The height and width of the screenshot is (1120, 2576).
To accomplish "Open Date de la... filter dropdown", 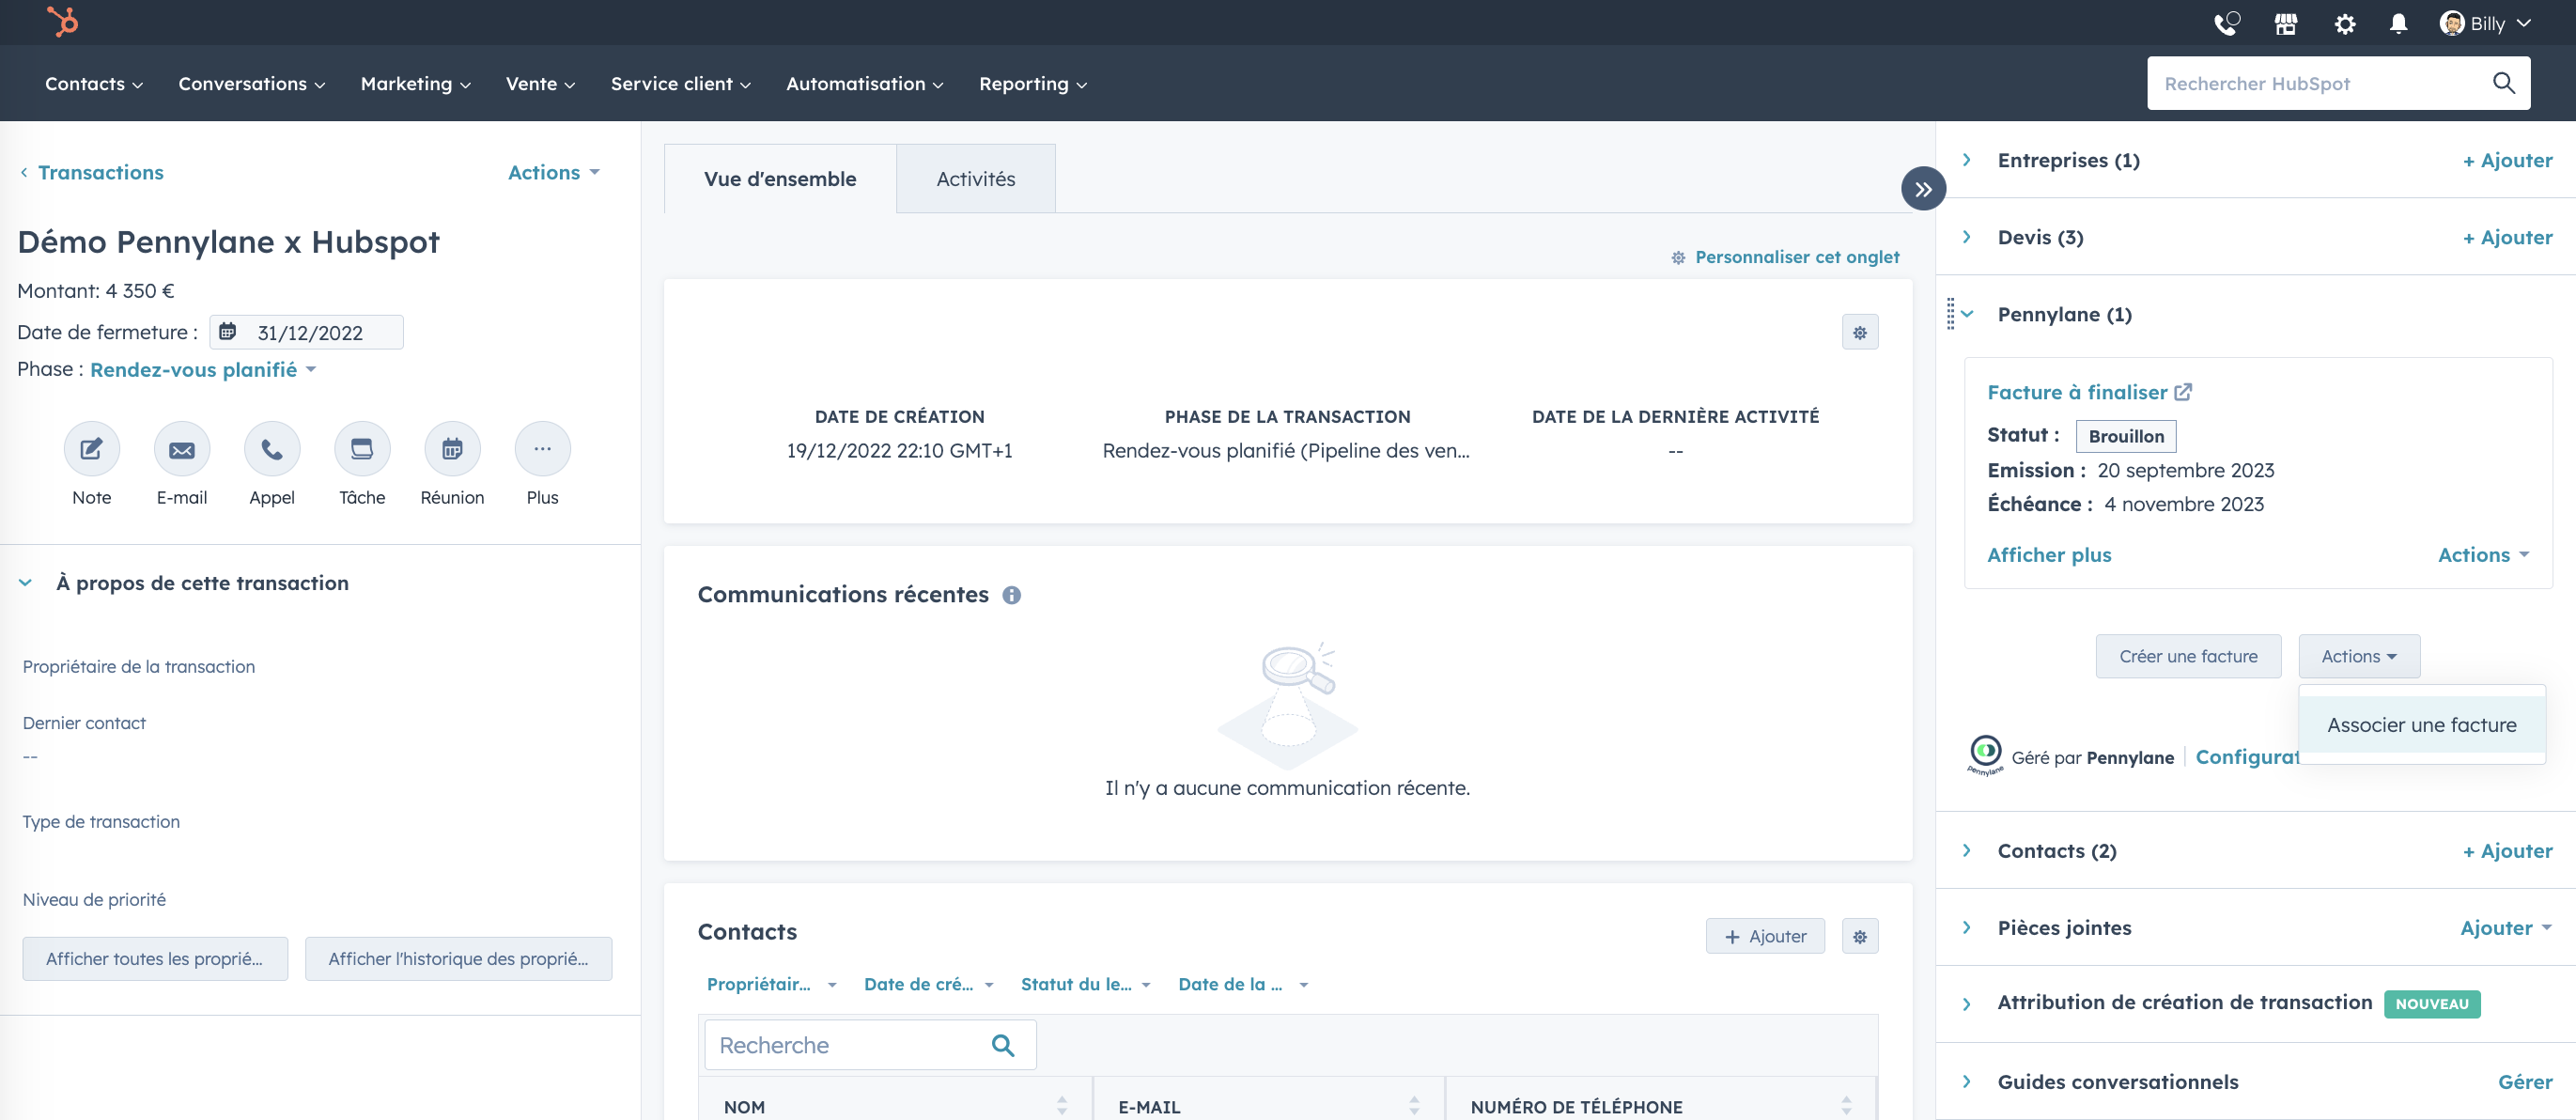I will [x=1243, y=984].
